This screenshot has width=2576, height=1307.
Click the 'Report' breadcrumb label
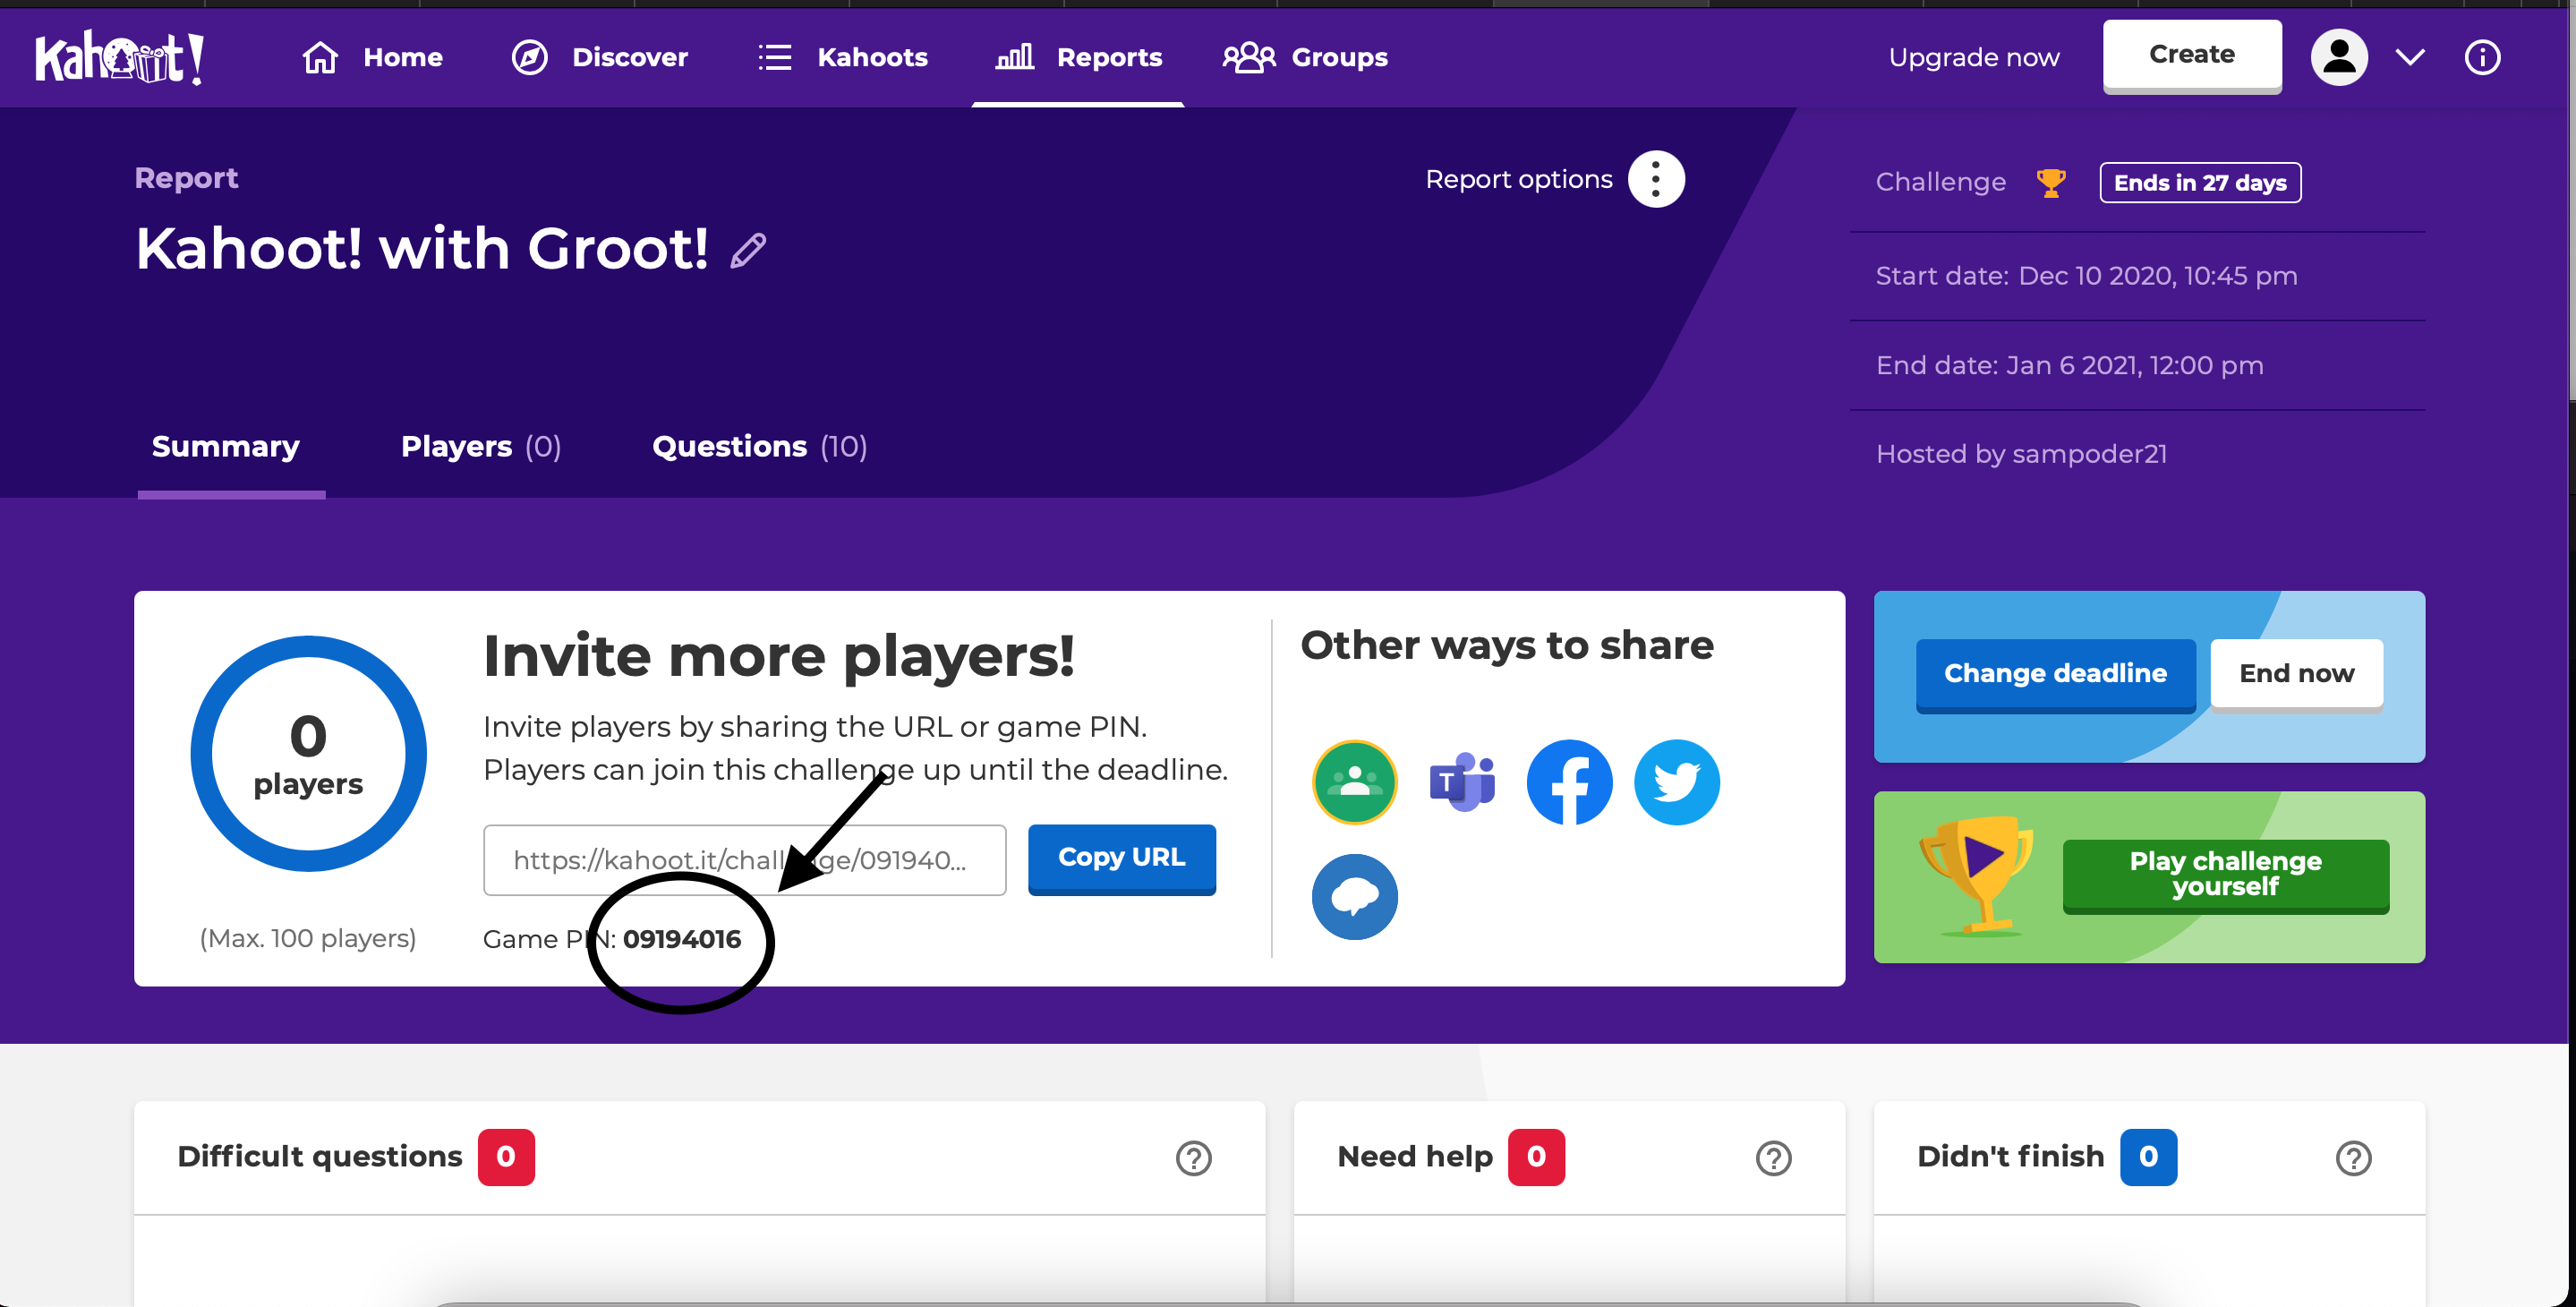point(186,178)
